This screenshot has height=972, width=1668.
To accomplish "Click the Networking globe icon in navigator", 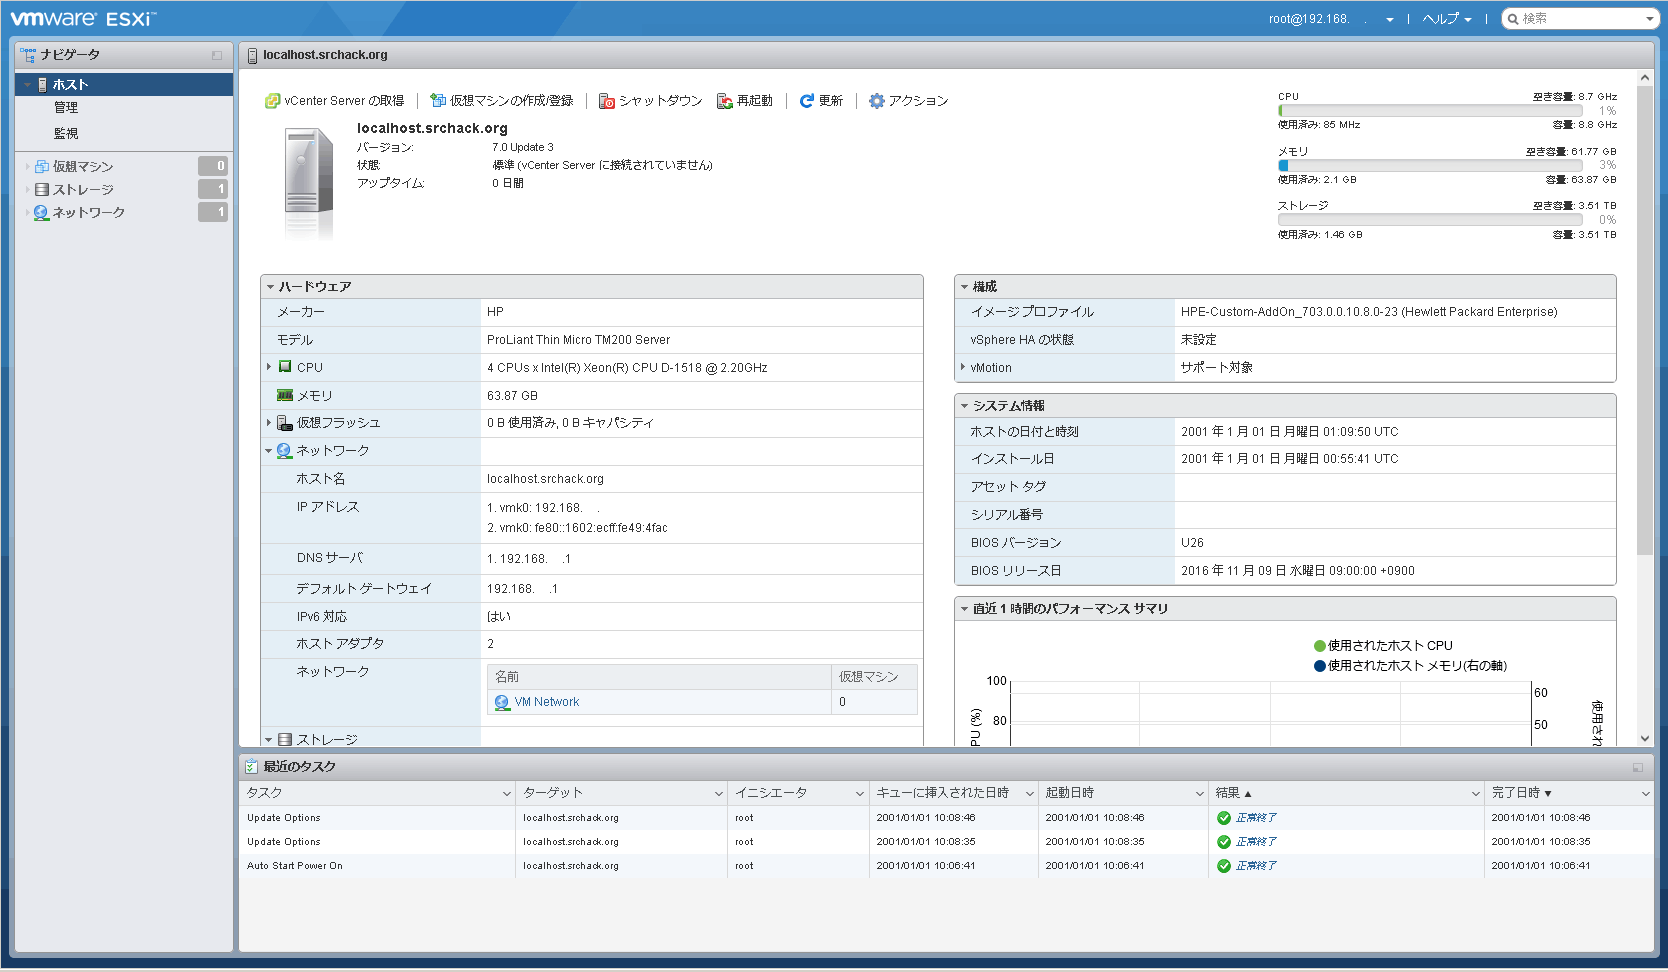I will point(42,213).
